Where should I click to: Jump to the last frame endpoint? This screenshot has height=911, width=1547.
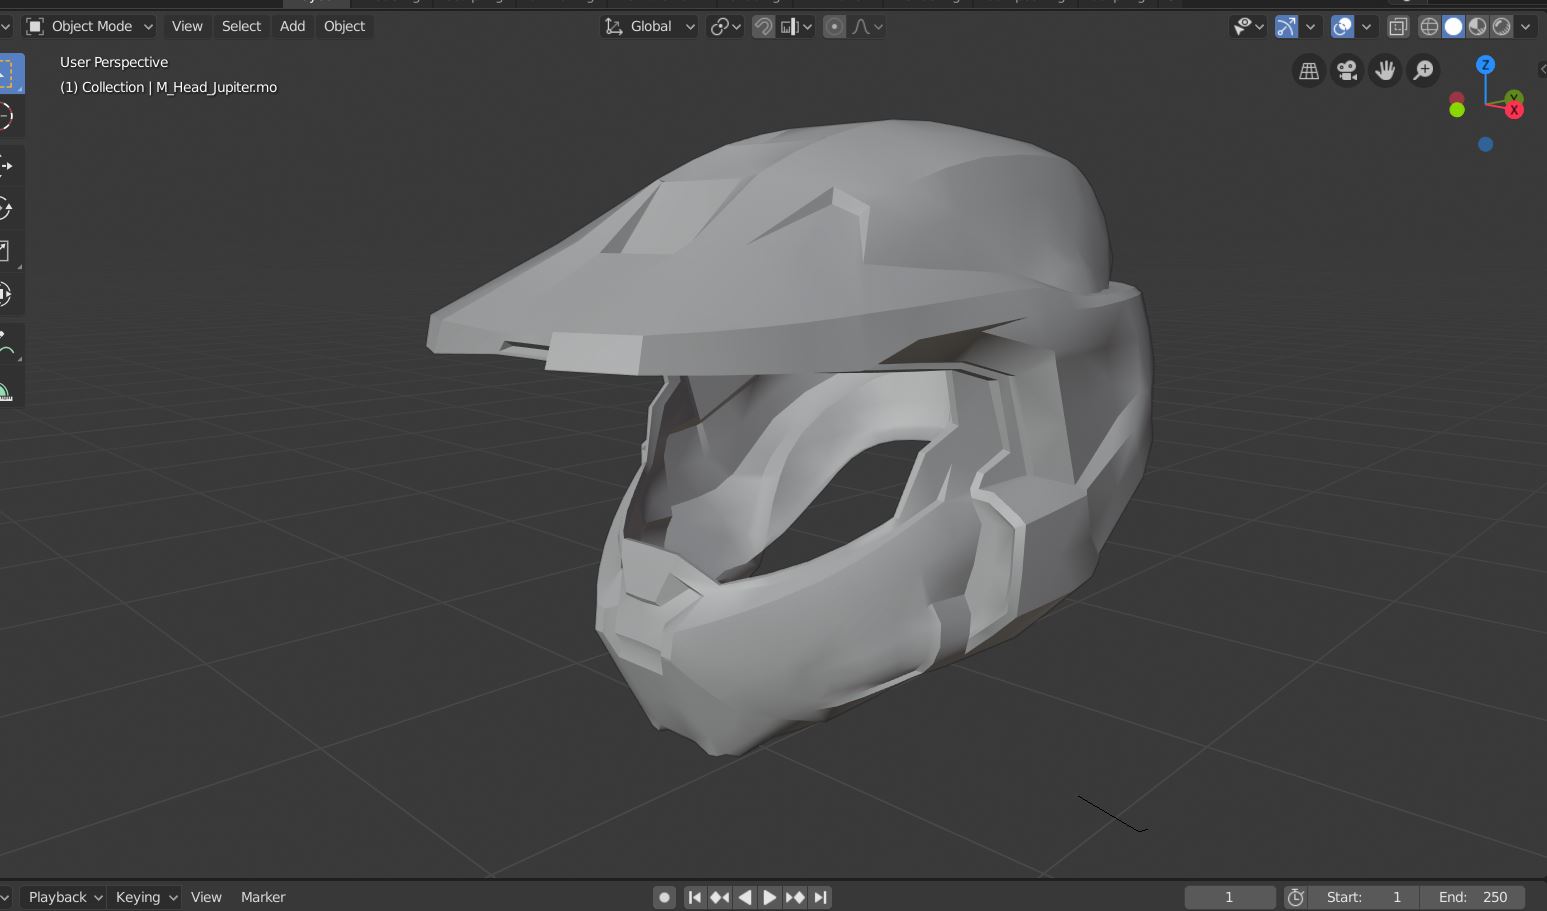click(x=820, y=897)
